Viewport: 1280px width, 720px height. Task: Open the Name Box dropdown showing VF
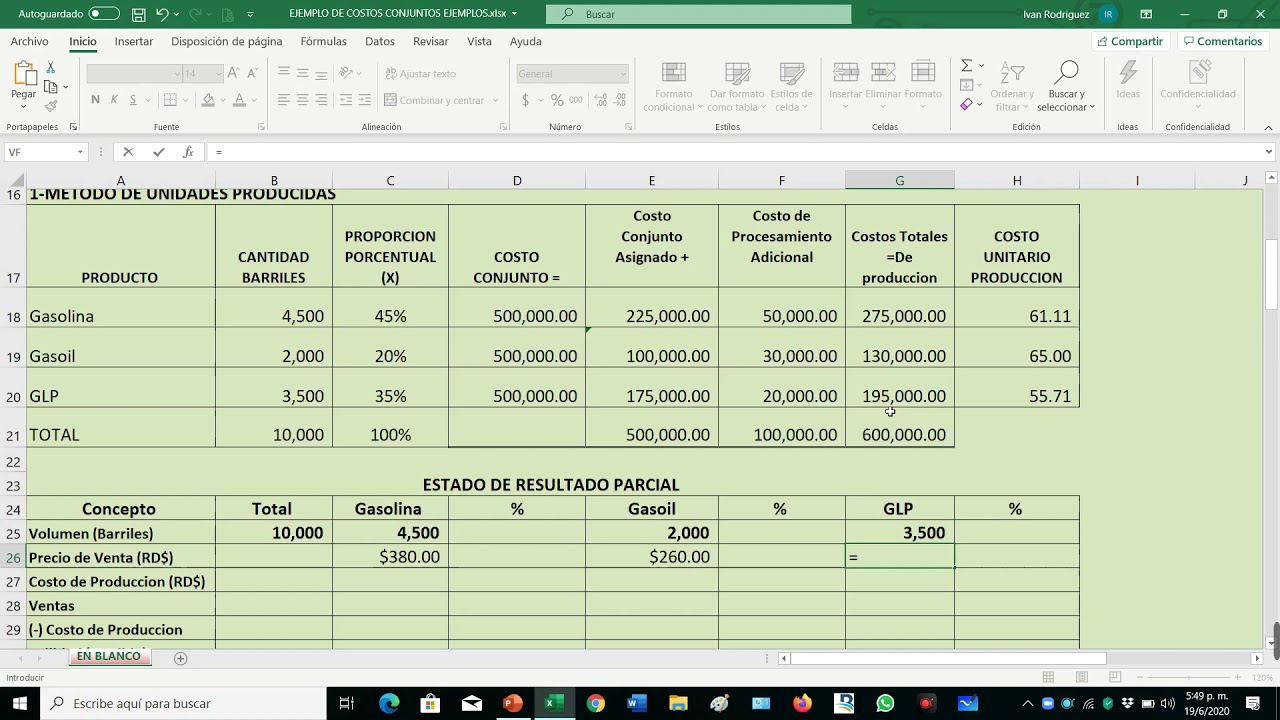[80, 152]
